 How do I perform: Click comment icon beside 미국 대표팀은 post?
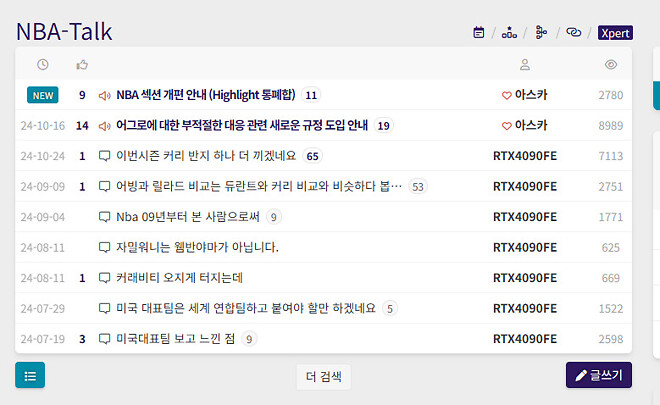pyautogui.click(x=104, y=309)
